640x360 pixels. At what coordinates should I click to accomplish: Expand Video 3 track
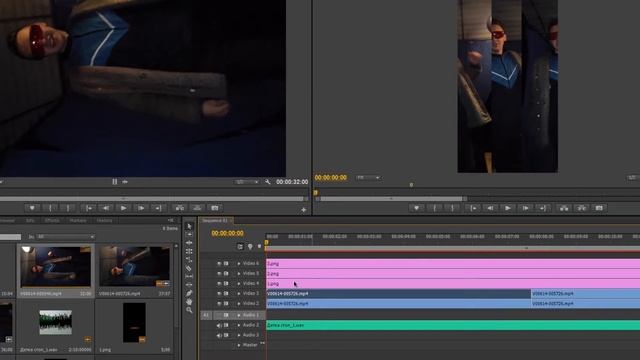tap(239, 293)
